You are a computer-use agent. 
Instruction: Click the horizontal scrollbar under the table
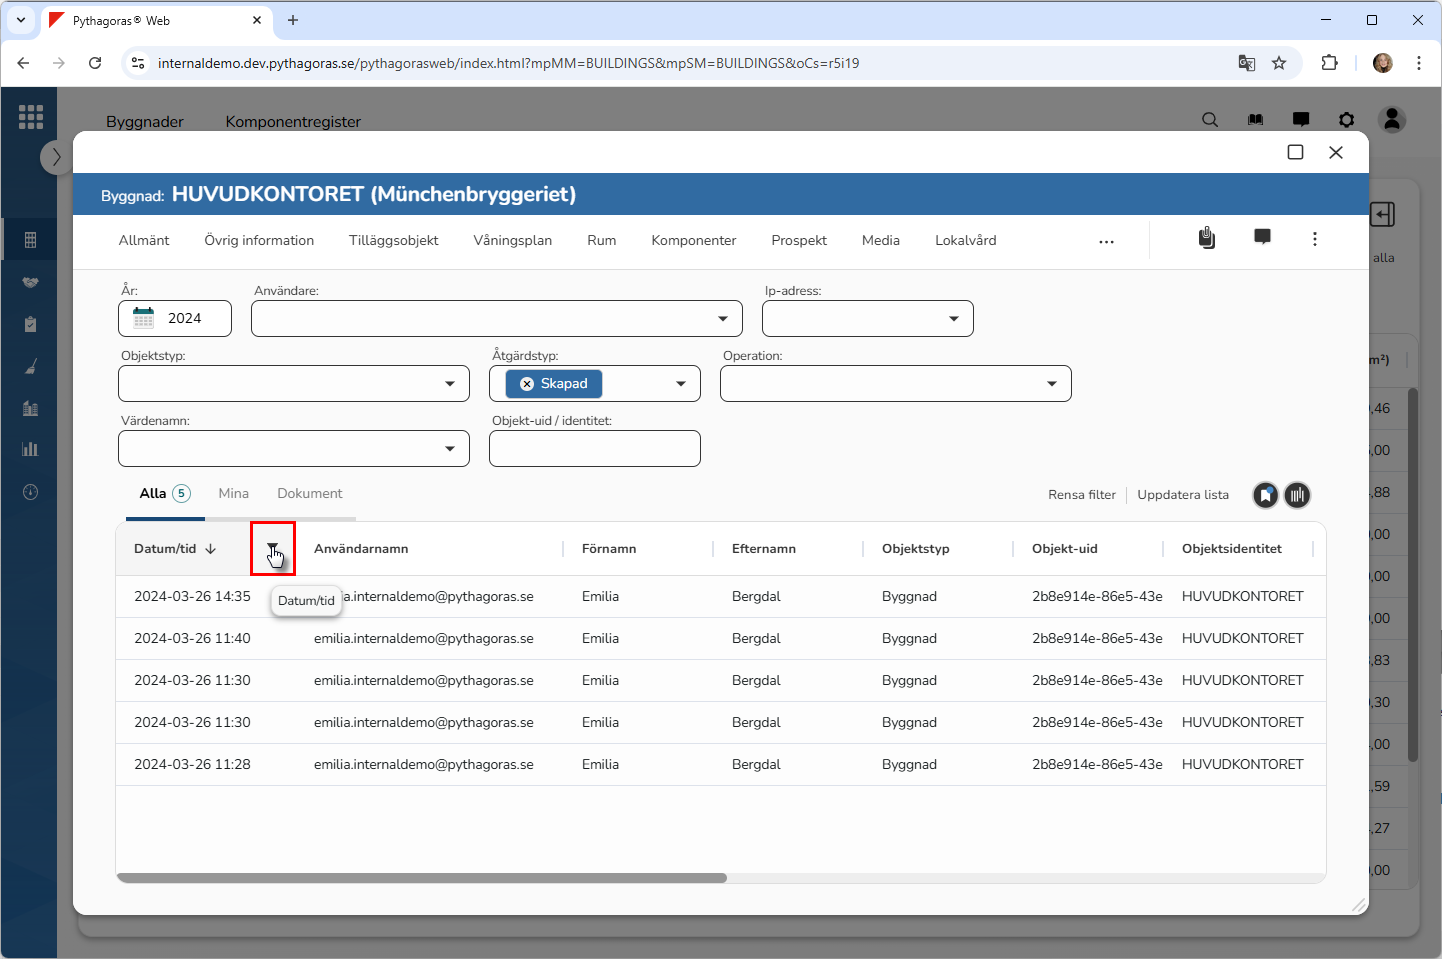(x=422, y=878)
